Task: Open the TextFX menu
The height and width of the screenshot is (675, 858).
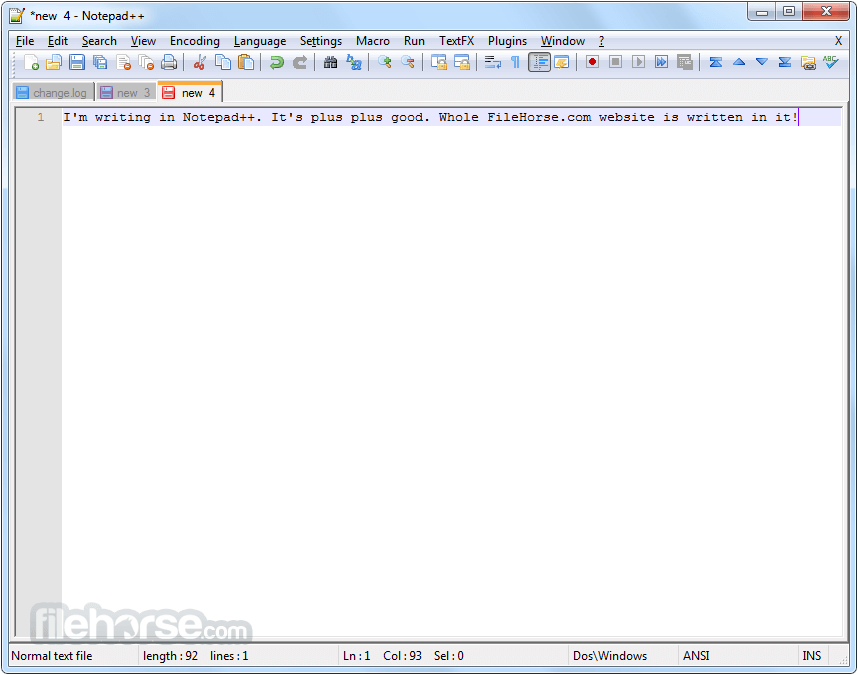Action: pos(456,41)
